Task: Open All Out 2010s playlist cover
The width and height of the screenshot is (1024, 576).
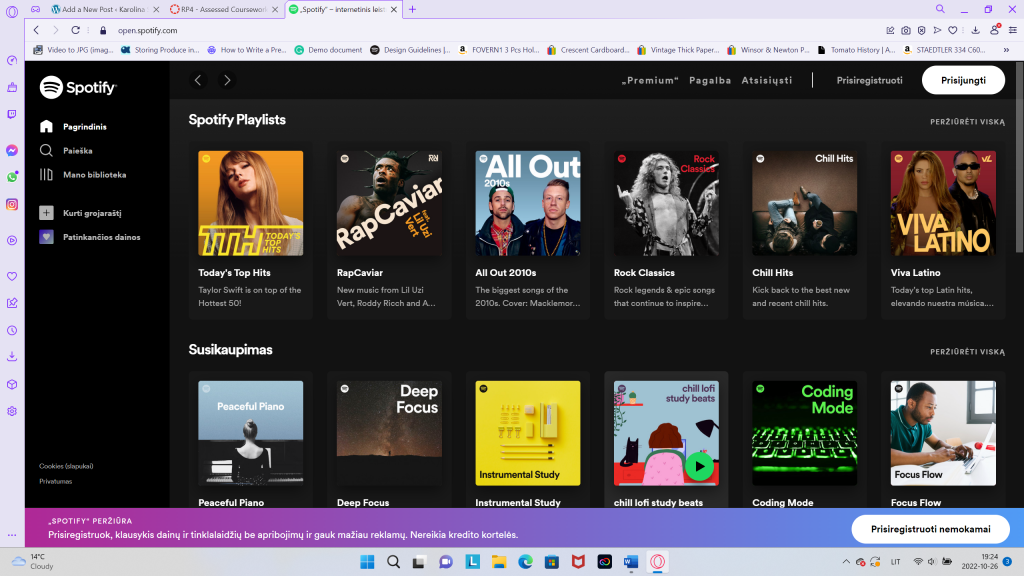Action: coord(528,203)
